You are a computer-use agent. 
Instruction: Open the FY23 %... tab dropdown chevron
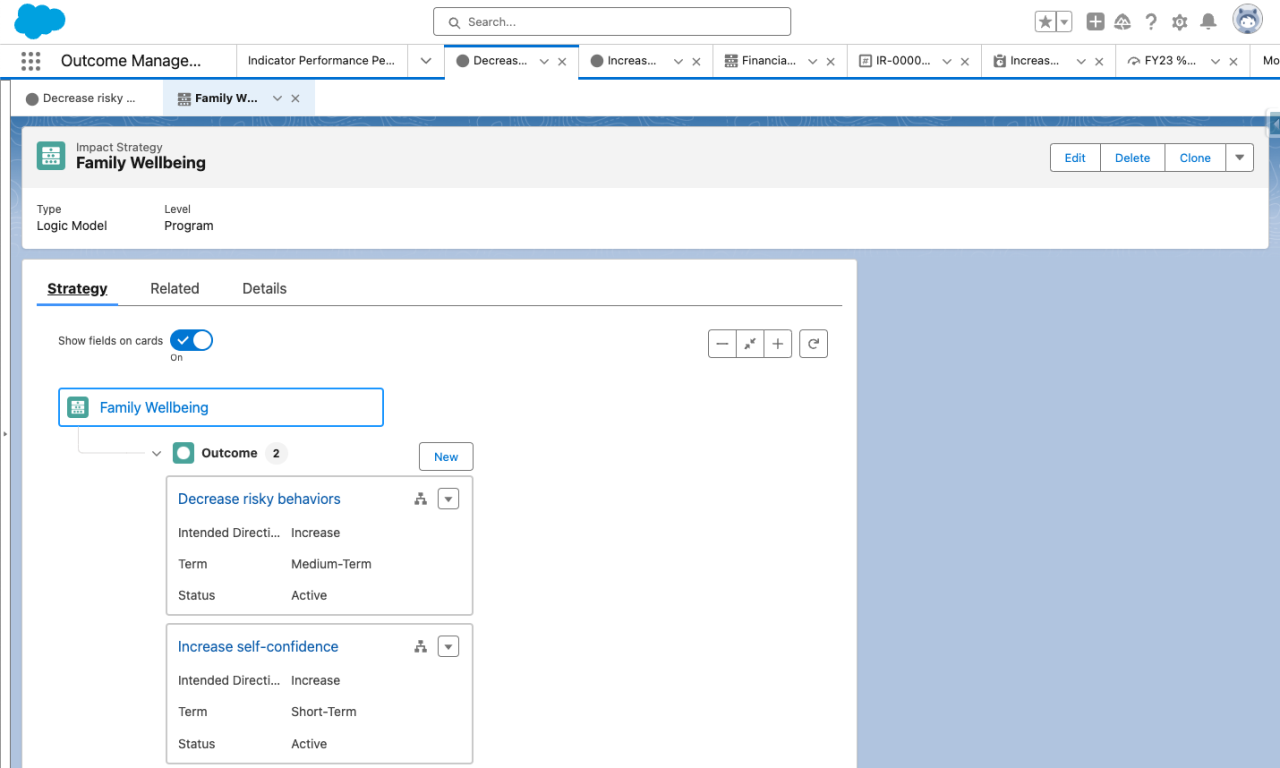1215,62
